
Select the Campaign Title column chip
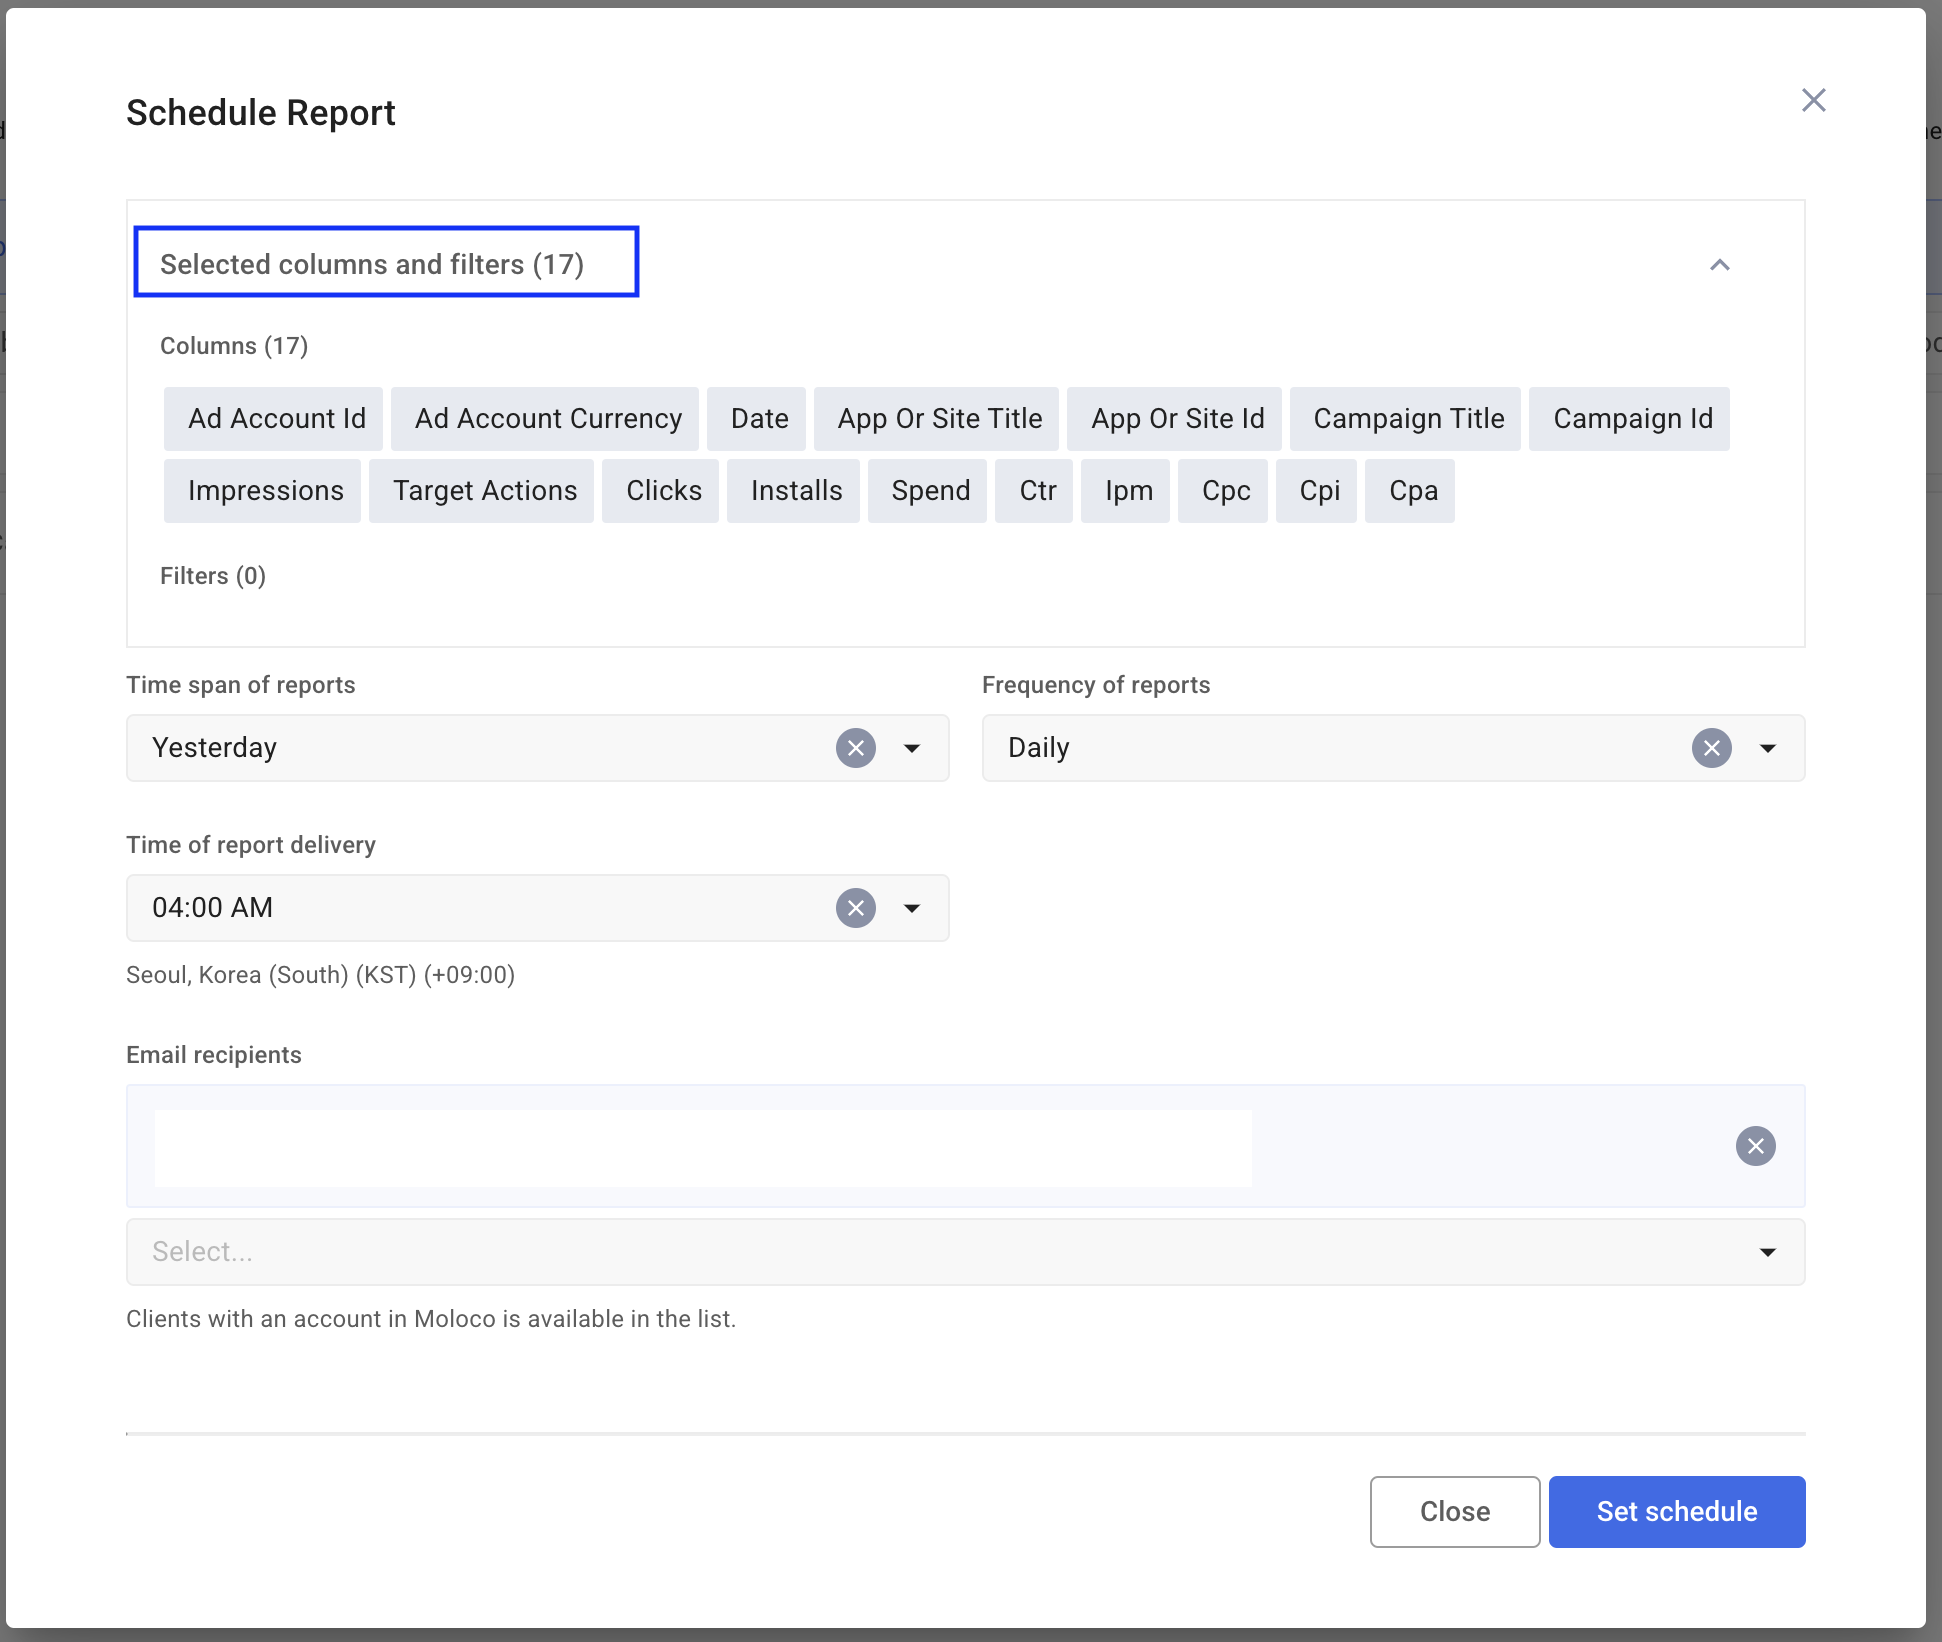coord(1407,418)
